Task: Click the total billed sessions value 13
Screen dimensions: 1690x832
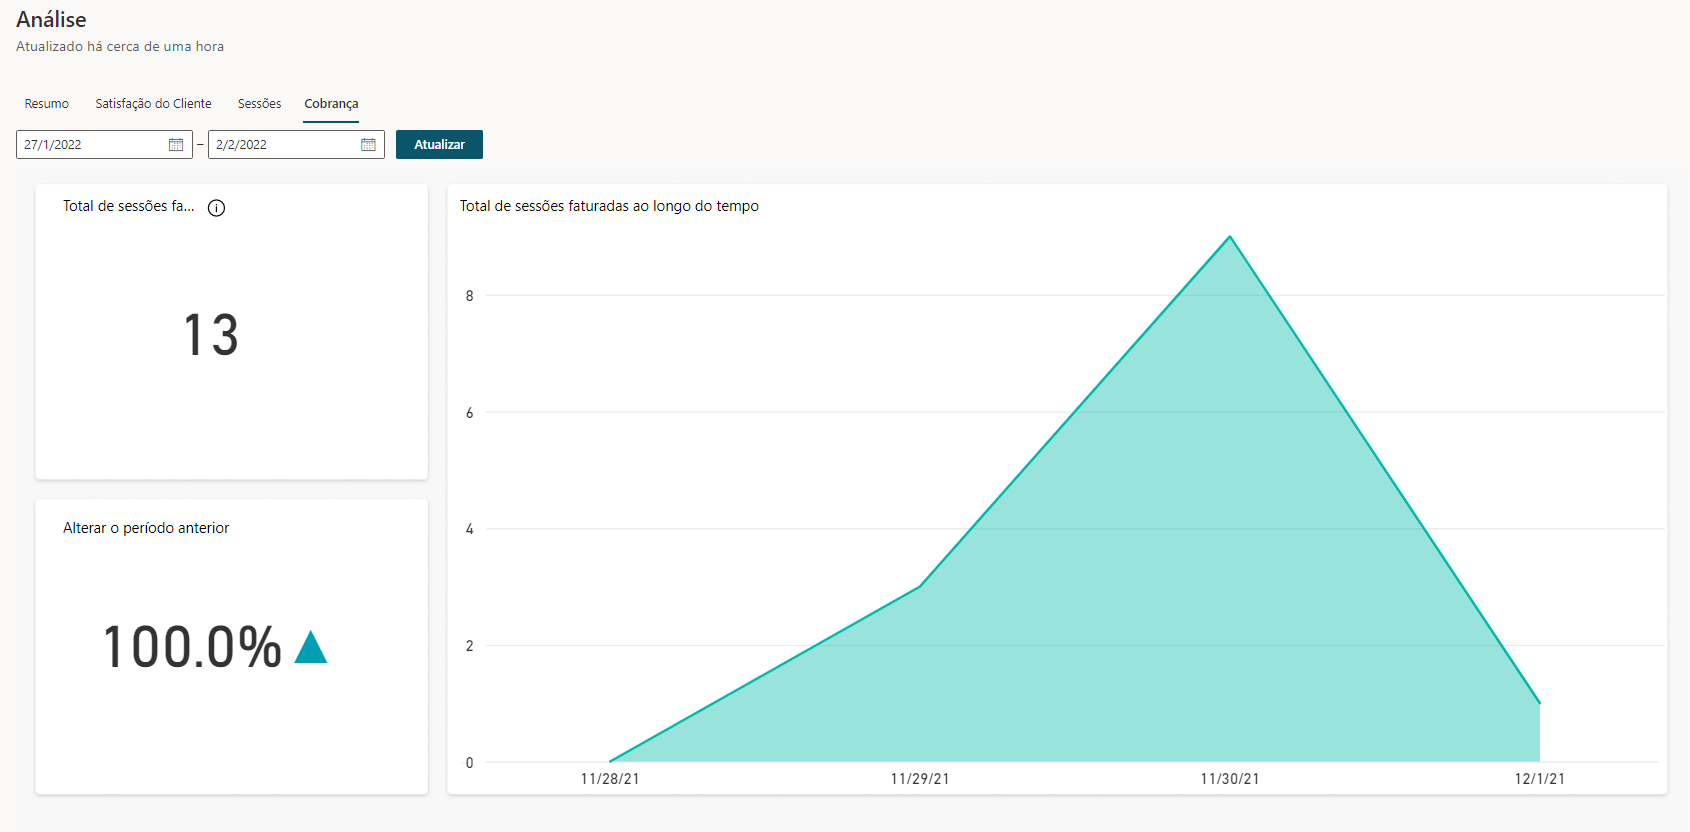Action: point(211,335)
